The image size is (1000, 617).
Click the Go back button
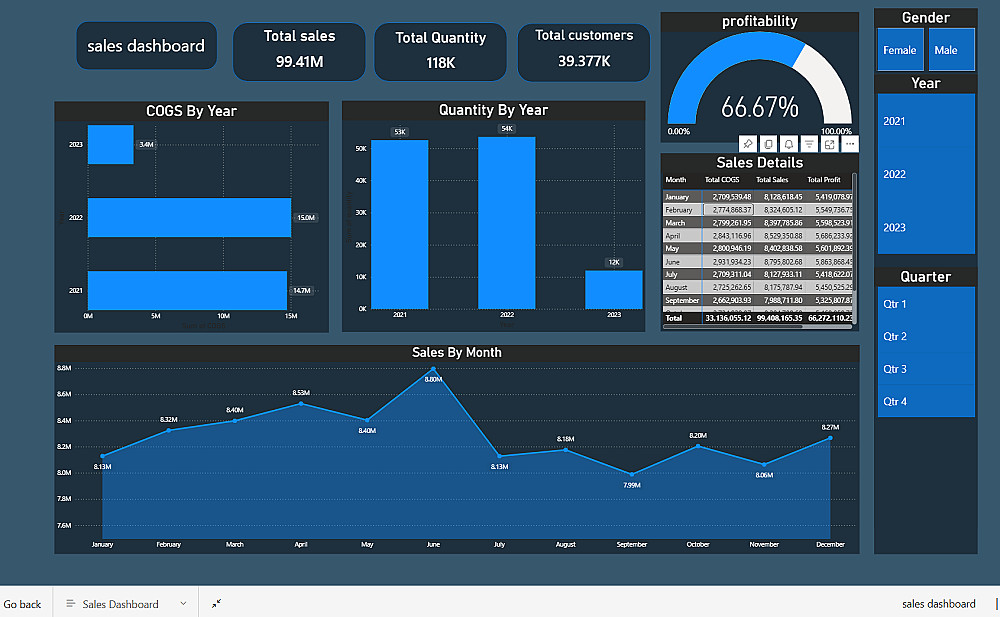pos(22,604)
